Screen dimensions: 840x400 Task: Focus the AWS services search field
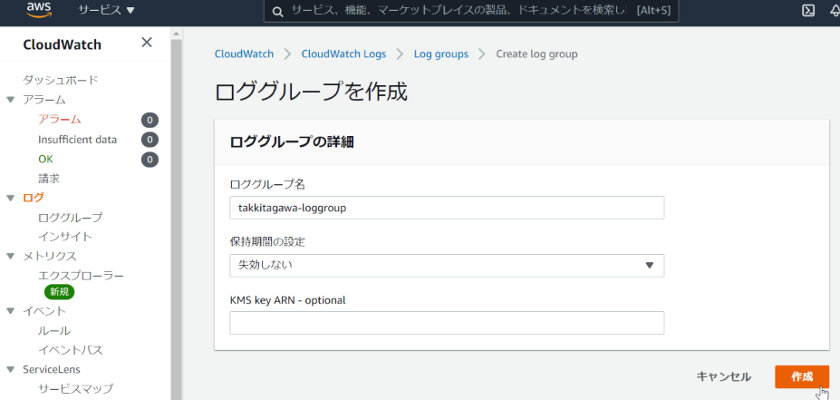pos(471,11)
